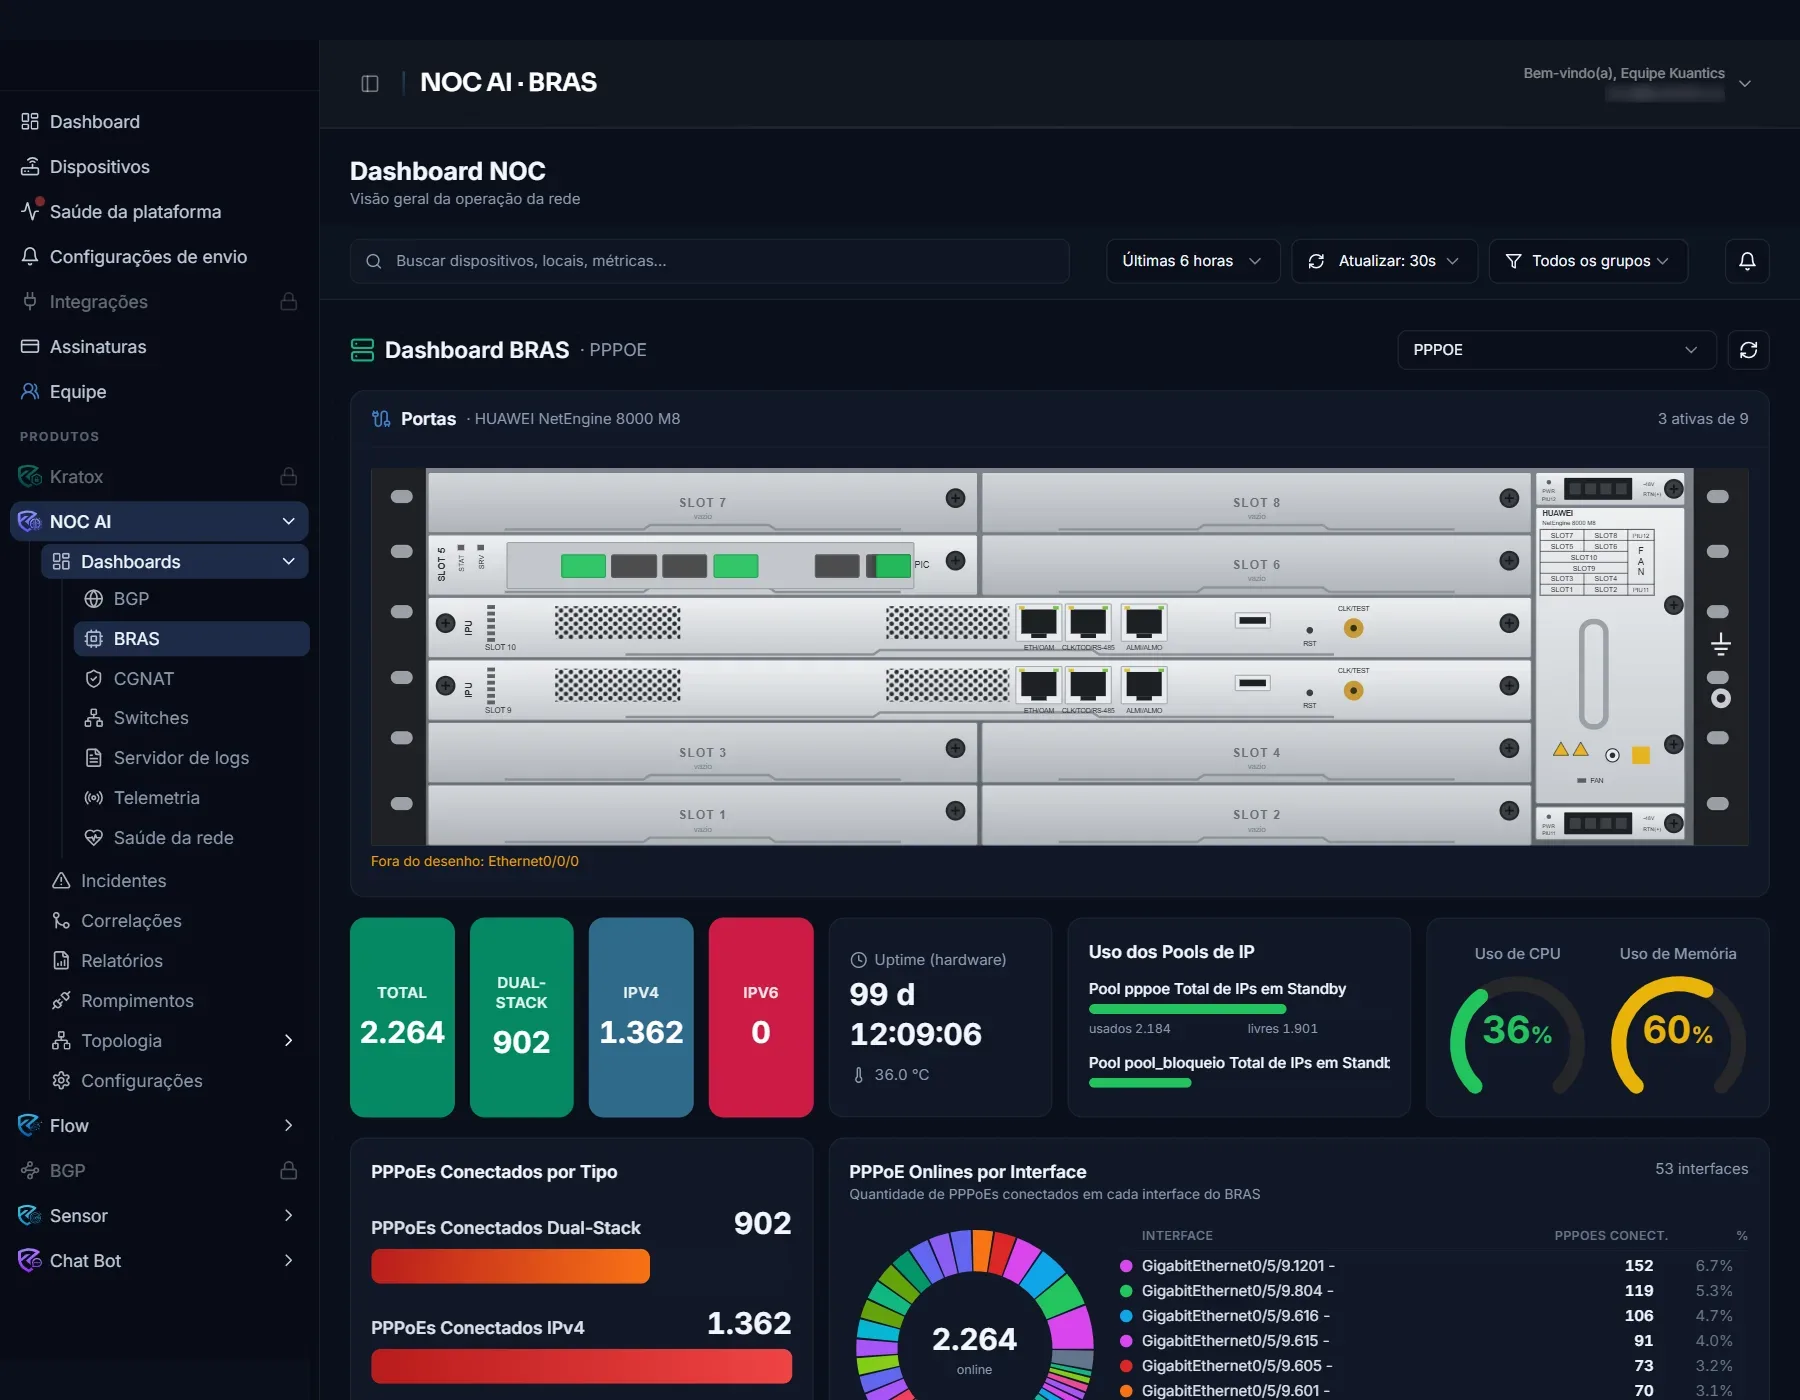Click the search devices input field

click(x=709, y=261)
